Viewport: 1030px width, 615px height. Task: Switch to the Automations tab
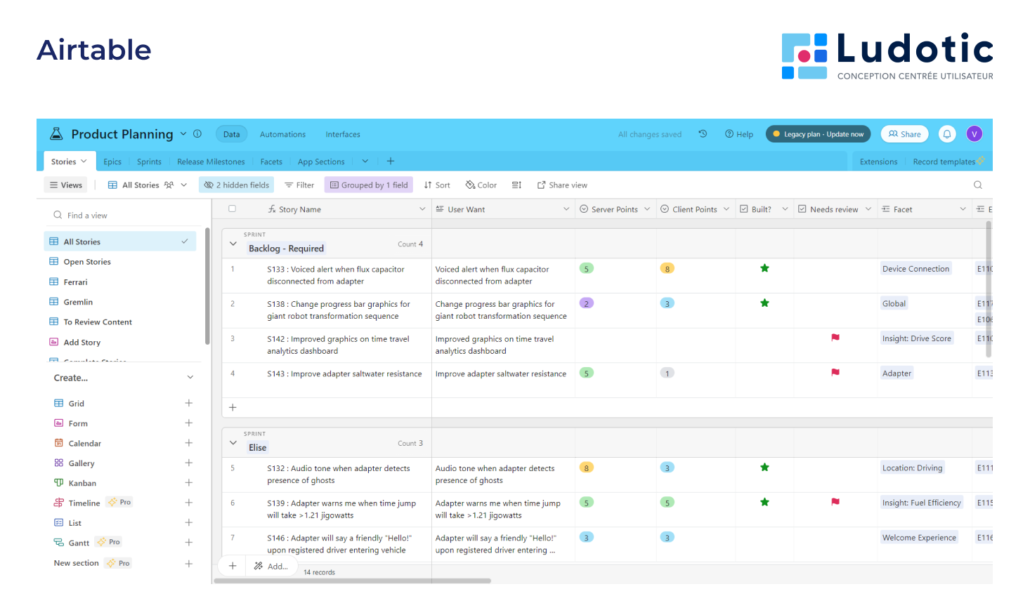point(283,133)
